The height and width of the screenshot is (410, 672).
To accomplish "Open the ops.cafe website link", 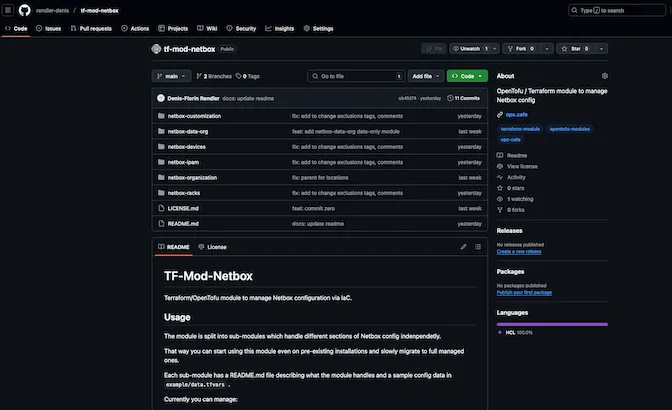I will [x=516, y=115].
